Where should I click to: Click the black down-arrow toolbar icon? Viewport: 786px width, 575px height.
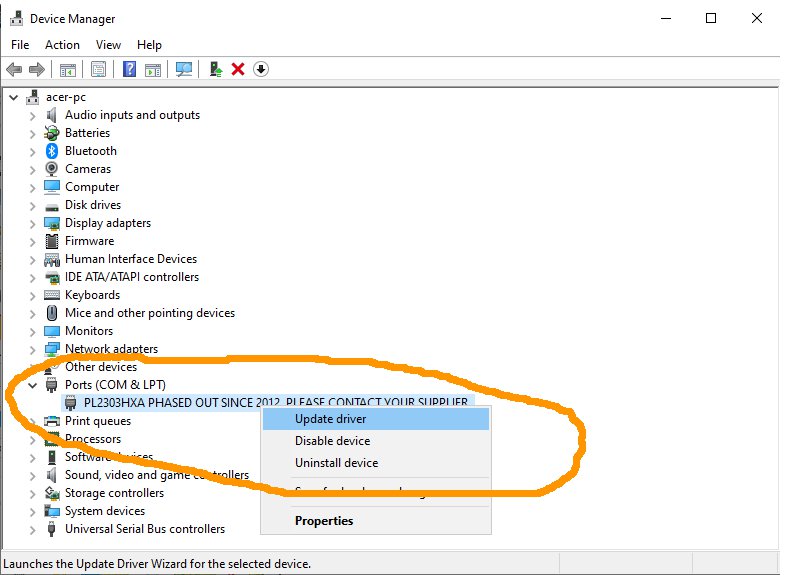tap(261, 69)
